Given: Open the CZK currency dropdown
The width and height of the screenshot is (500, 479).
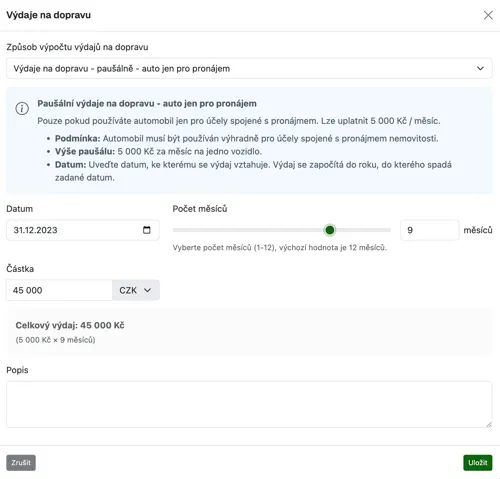Looking at the screenshot, I should pos(136,290).
